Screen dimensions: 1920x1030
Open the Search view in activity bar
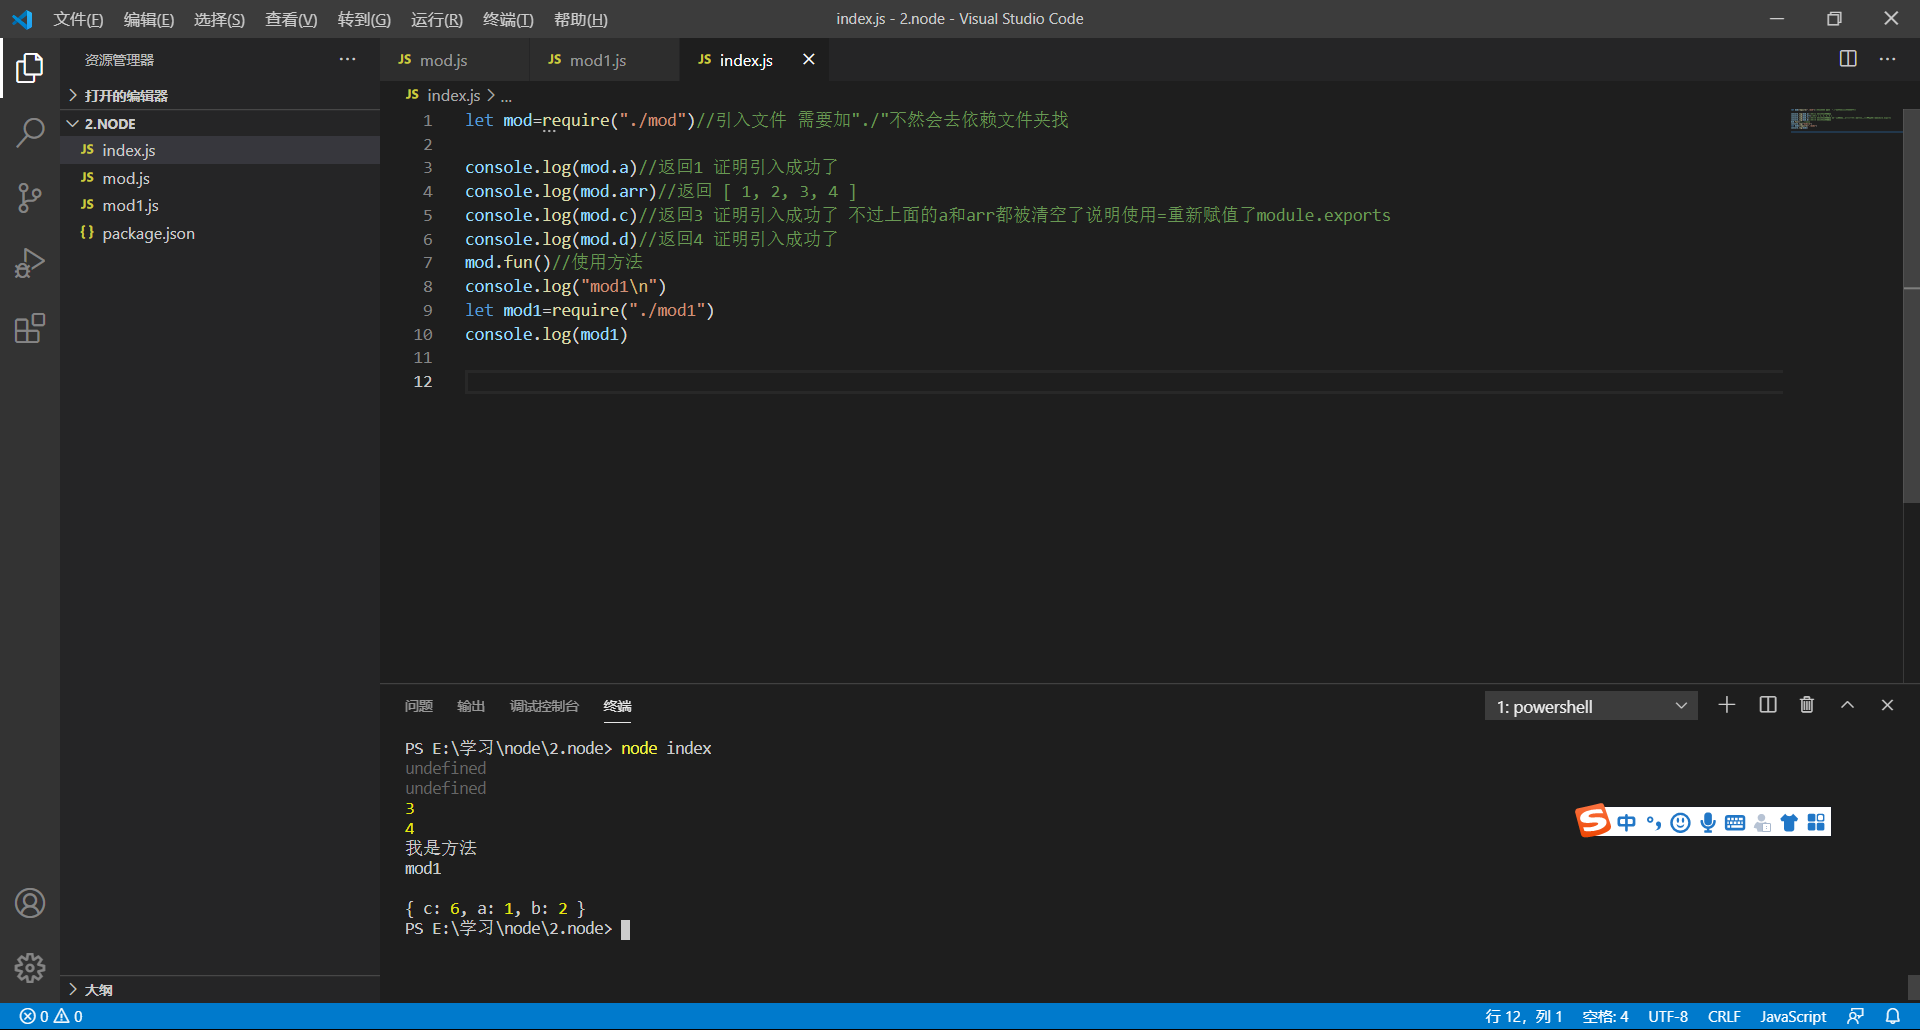coord(30,132)
